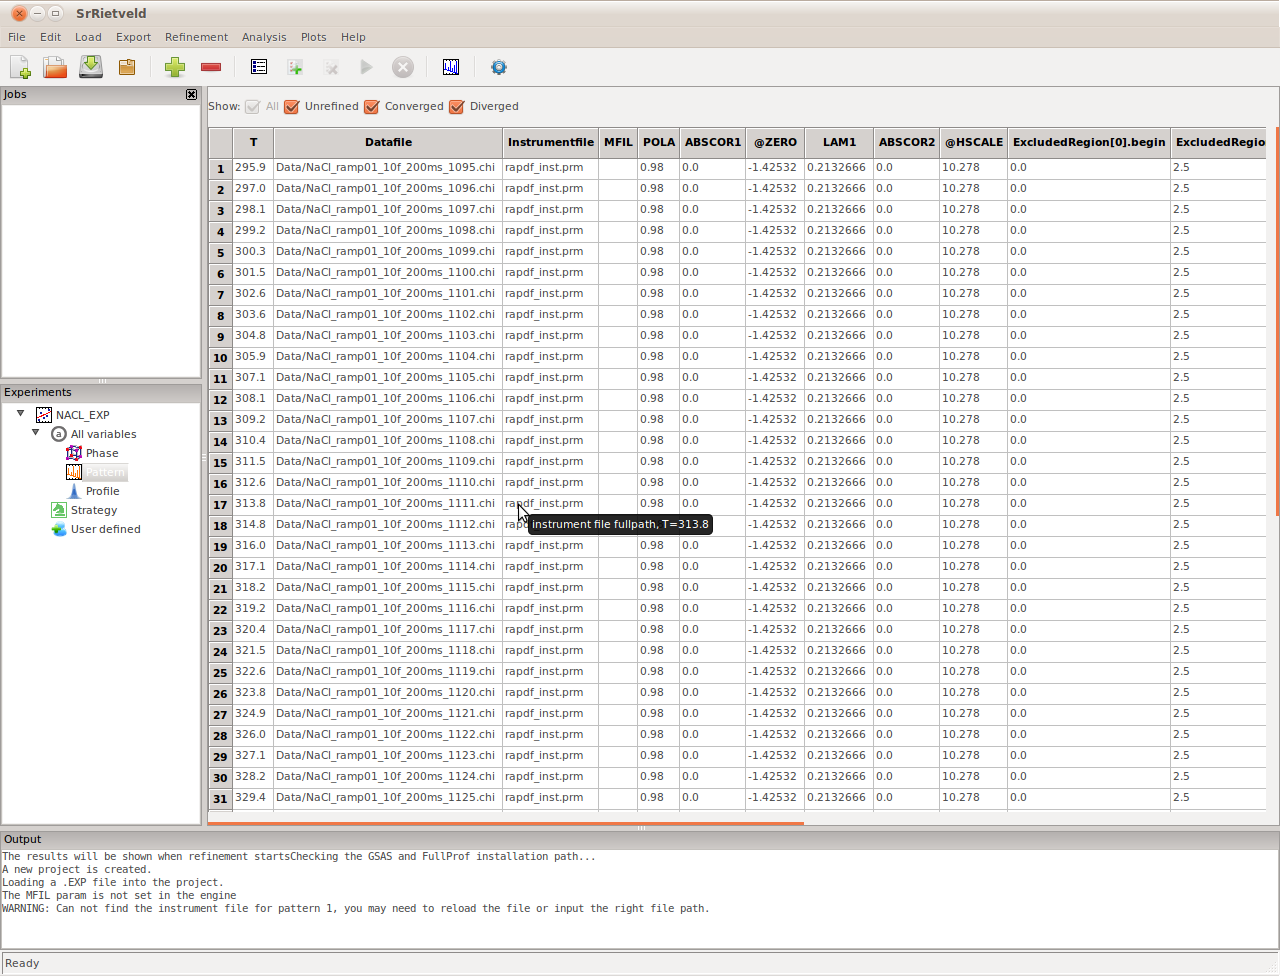Image resolution: width=1280 pixels, height=976 pixels.
Task: Click the green plus add icon
Action: click(x=175, y=67)
